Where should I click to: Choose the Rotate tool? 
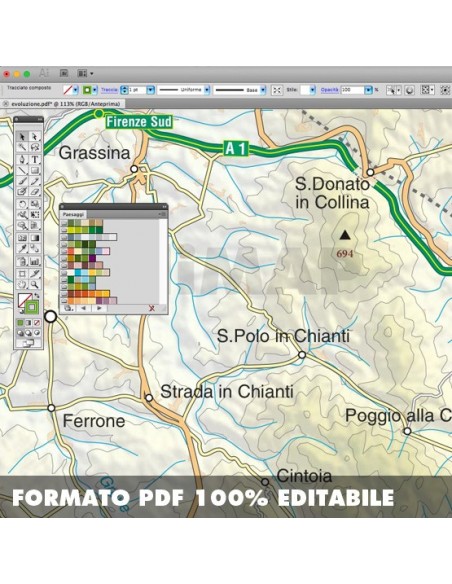tap(22, 204)
